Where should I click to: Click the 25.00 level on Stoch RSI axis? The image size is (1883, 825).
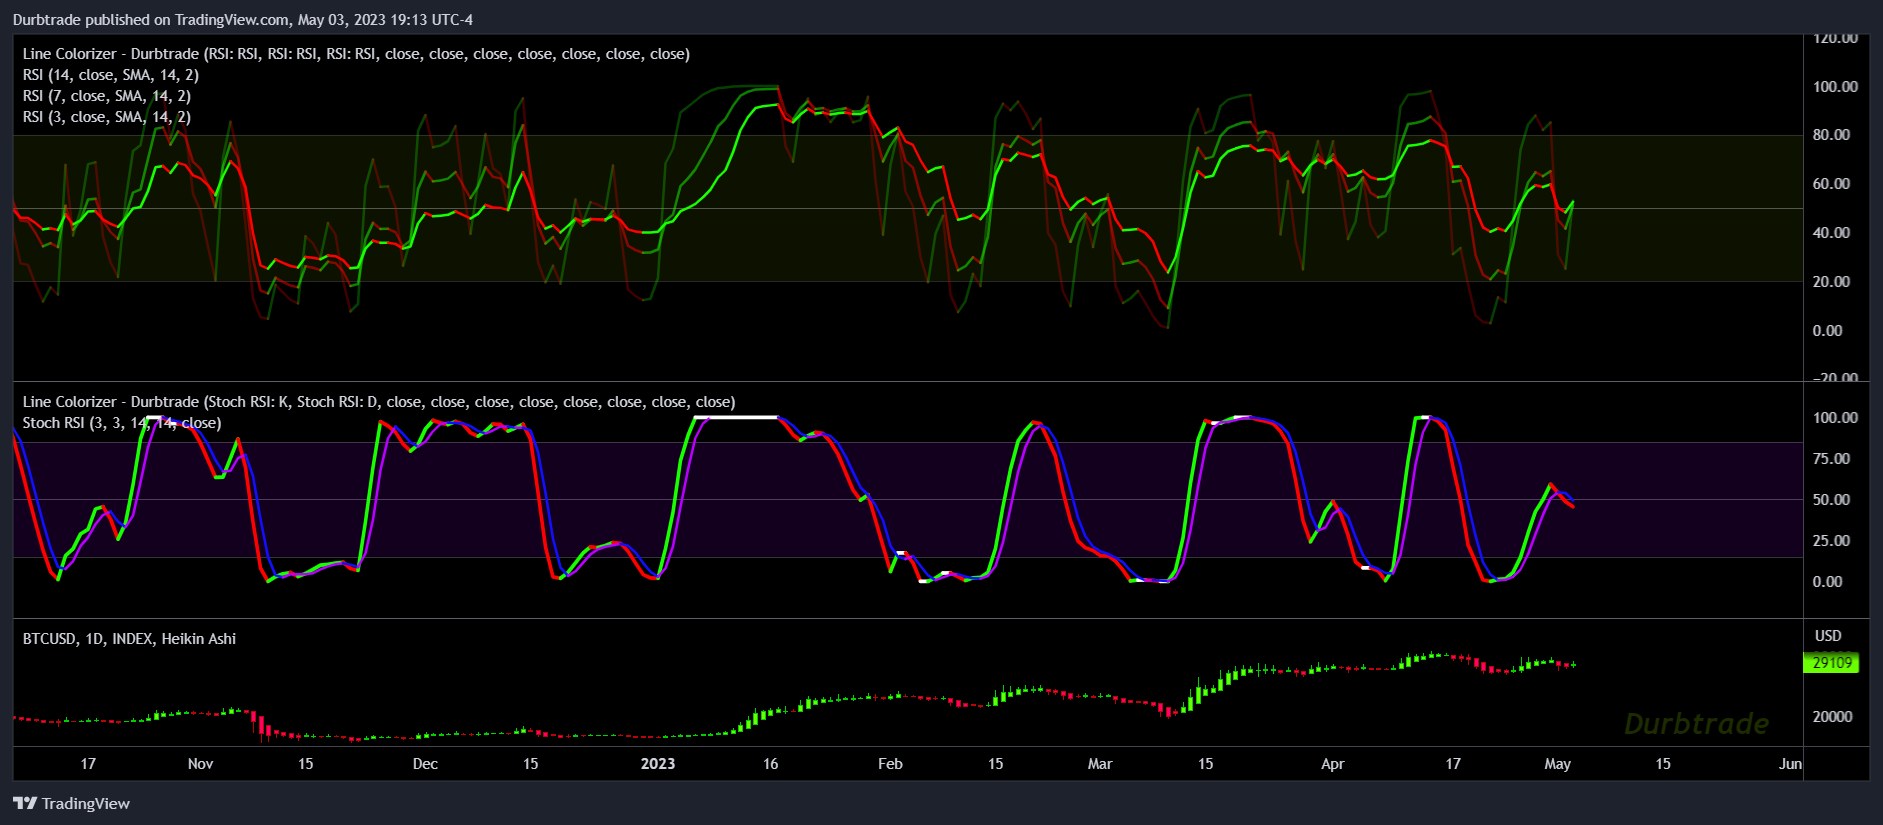pos(1831,541)
